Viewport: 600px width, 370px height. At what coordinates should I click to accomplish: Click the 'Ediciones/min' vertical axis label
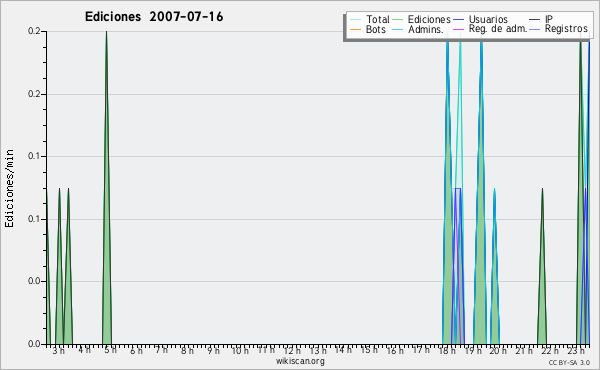tap(9, 188)
